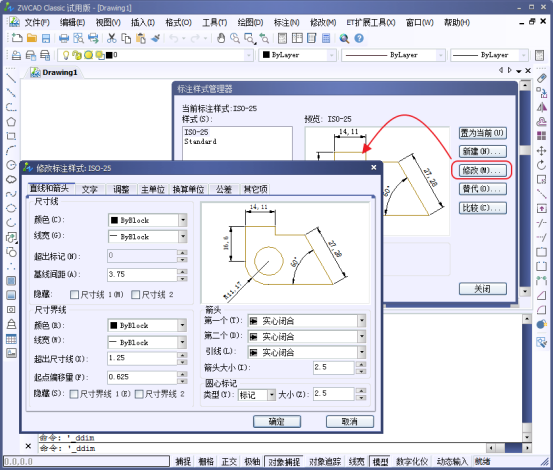Check hide 尺寸线 2 checkbox
This screenshot has width=554, height=471.
(x=135, y=294)
